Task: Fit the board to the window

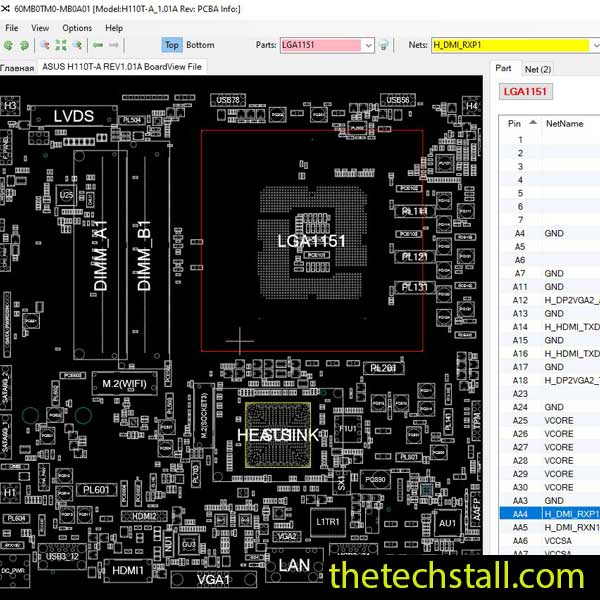Action: 61,46
